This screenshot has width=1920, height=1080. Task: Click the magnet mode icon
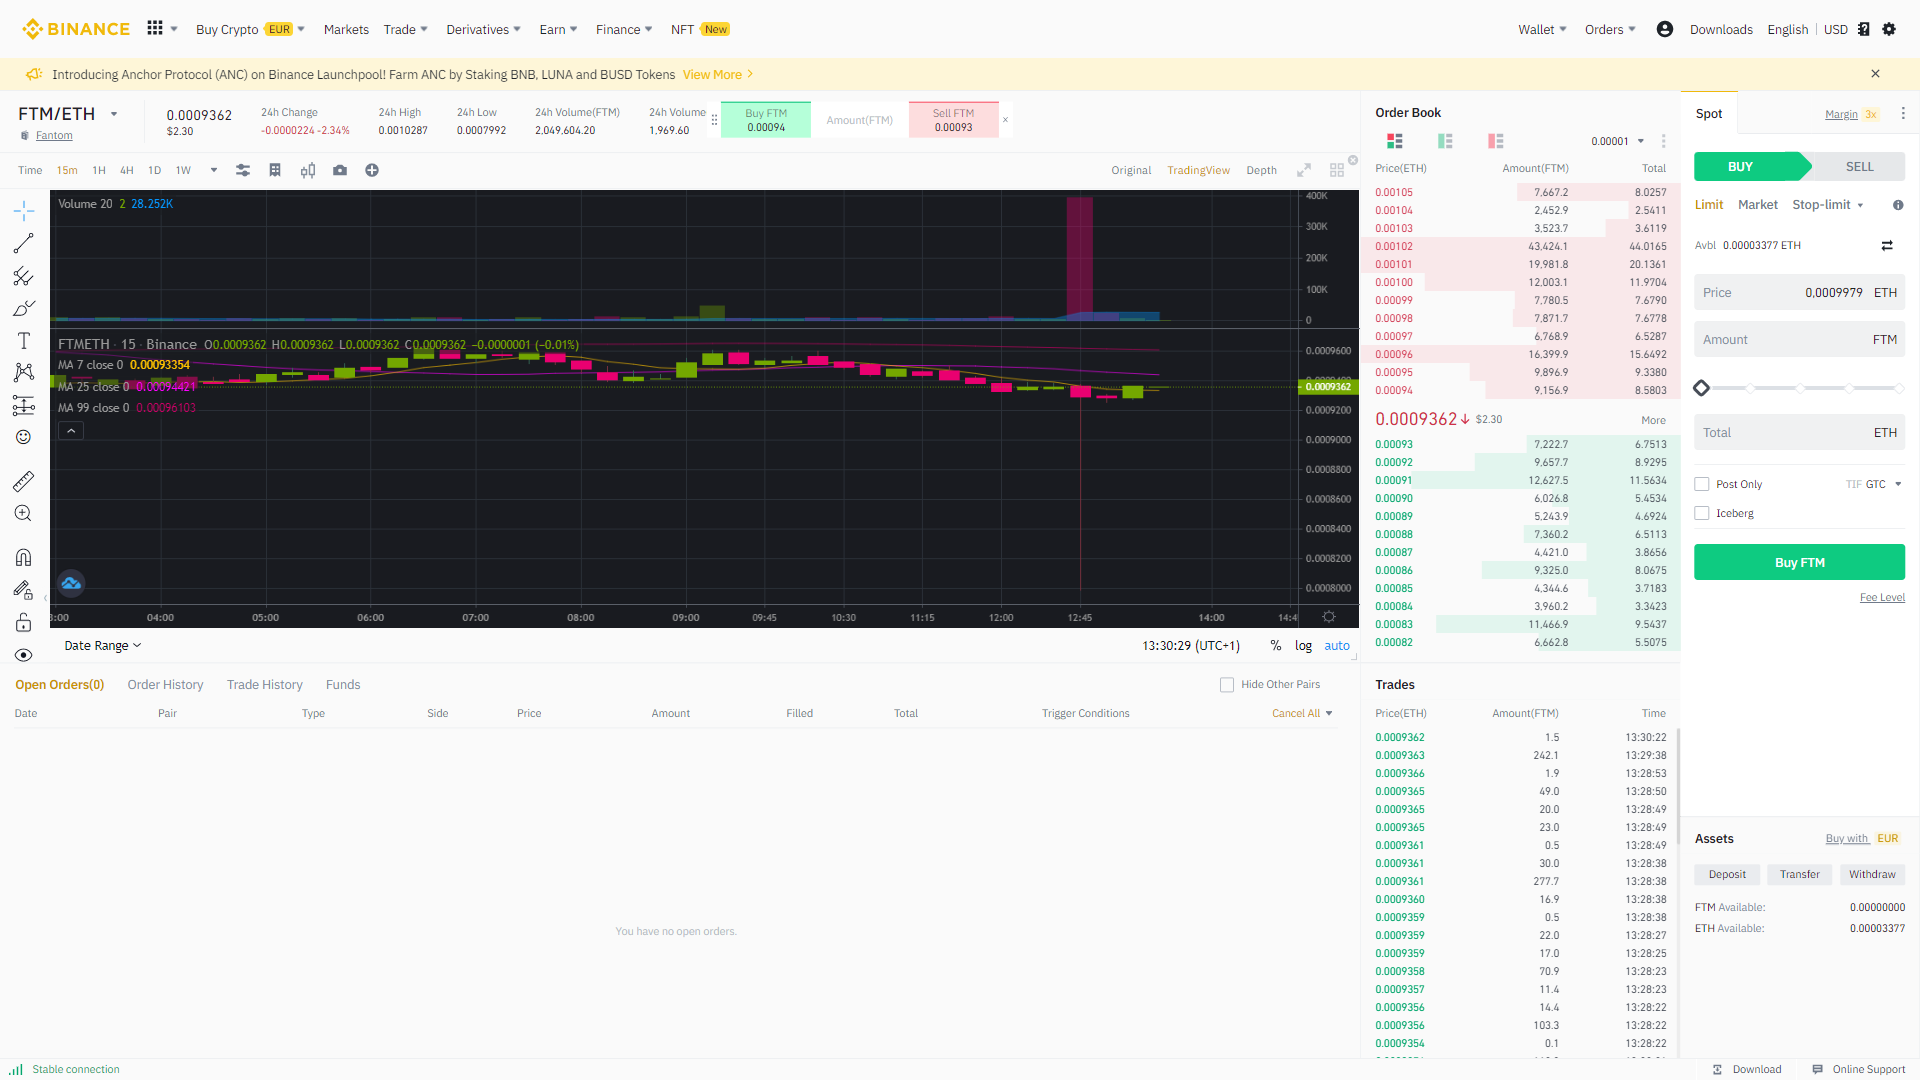24,557
